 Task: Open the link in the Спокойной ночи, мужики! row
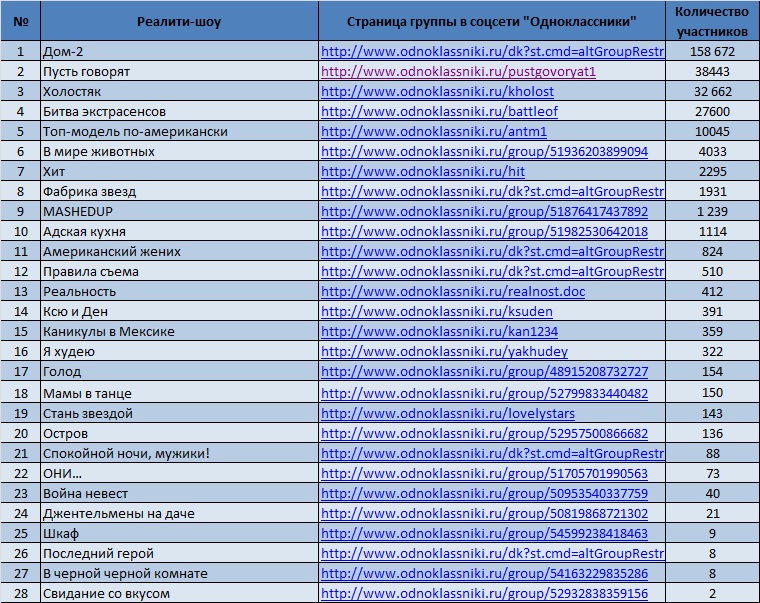(492, 454)
